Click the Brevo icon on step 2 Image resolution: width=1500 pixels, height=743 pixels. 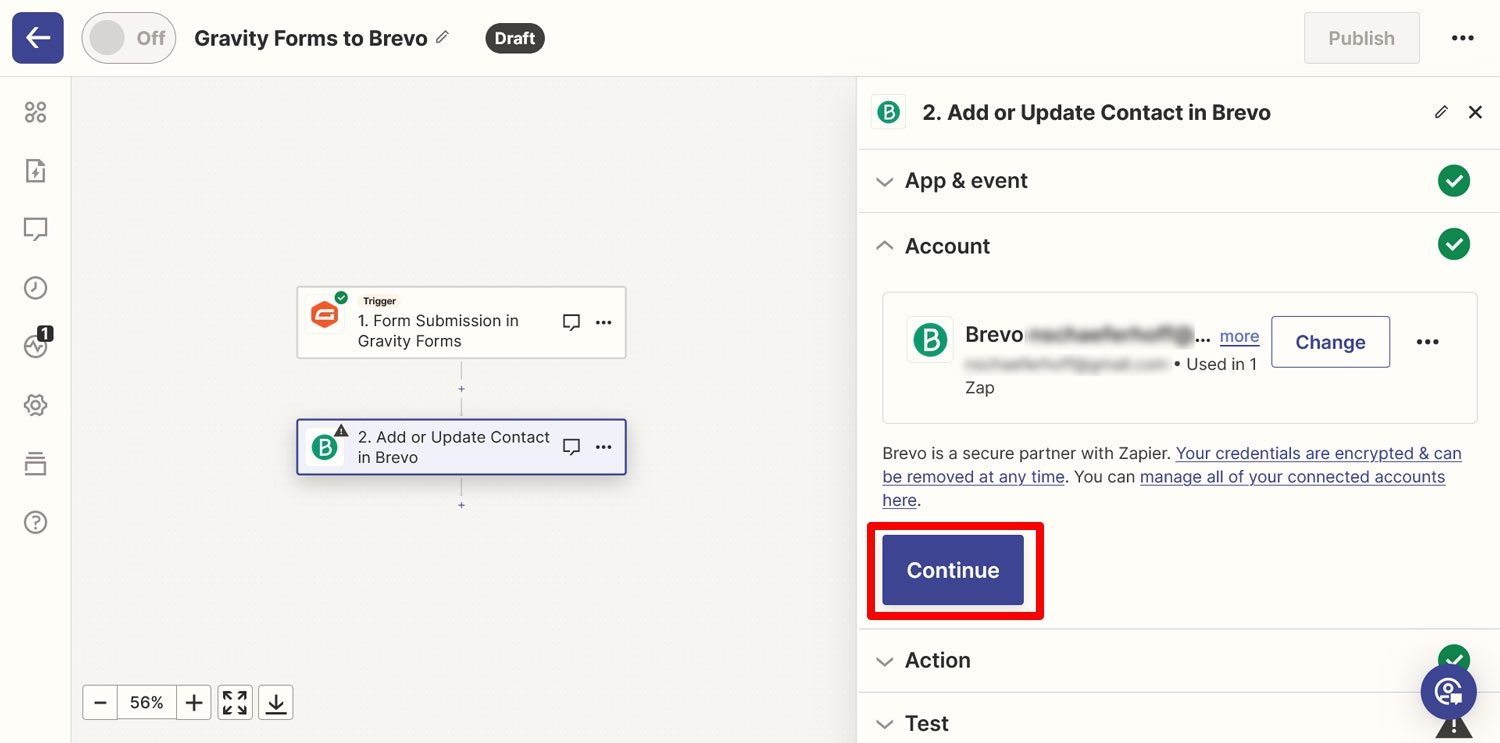pyautogui.click(x=325, y=447)
